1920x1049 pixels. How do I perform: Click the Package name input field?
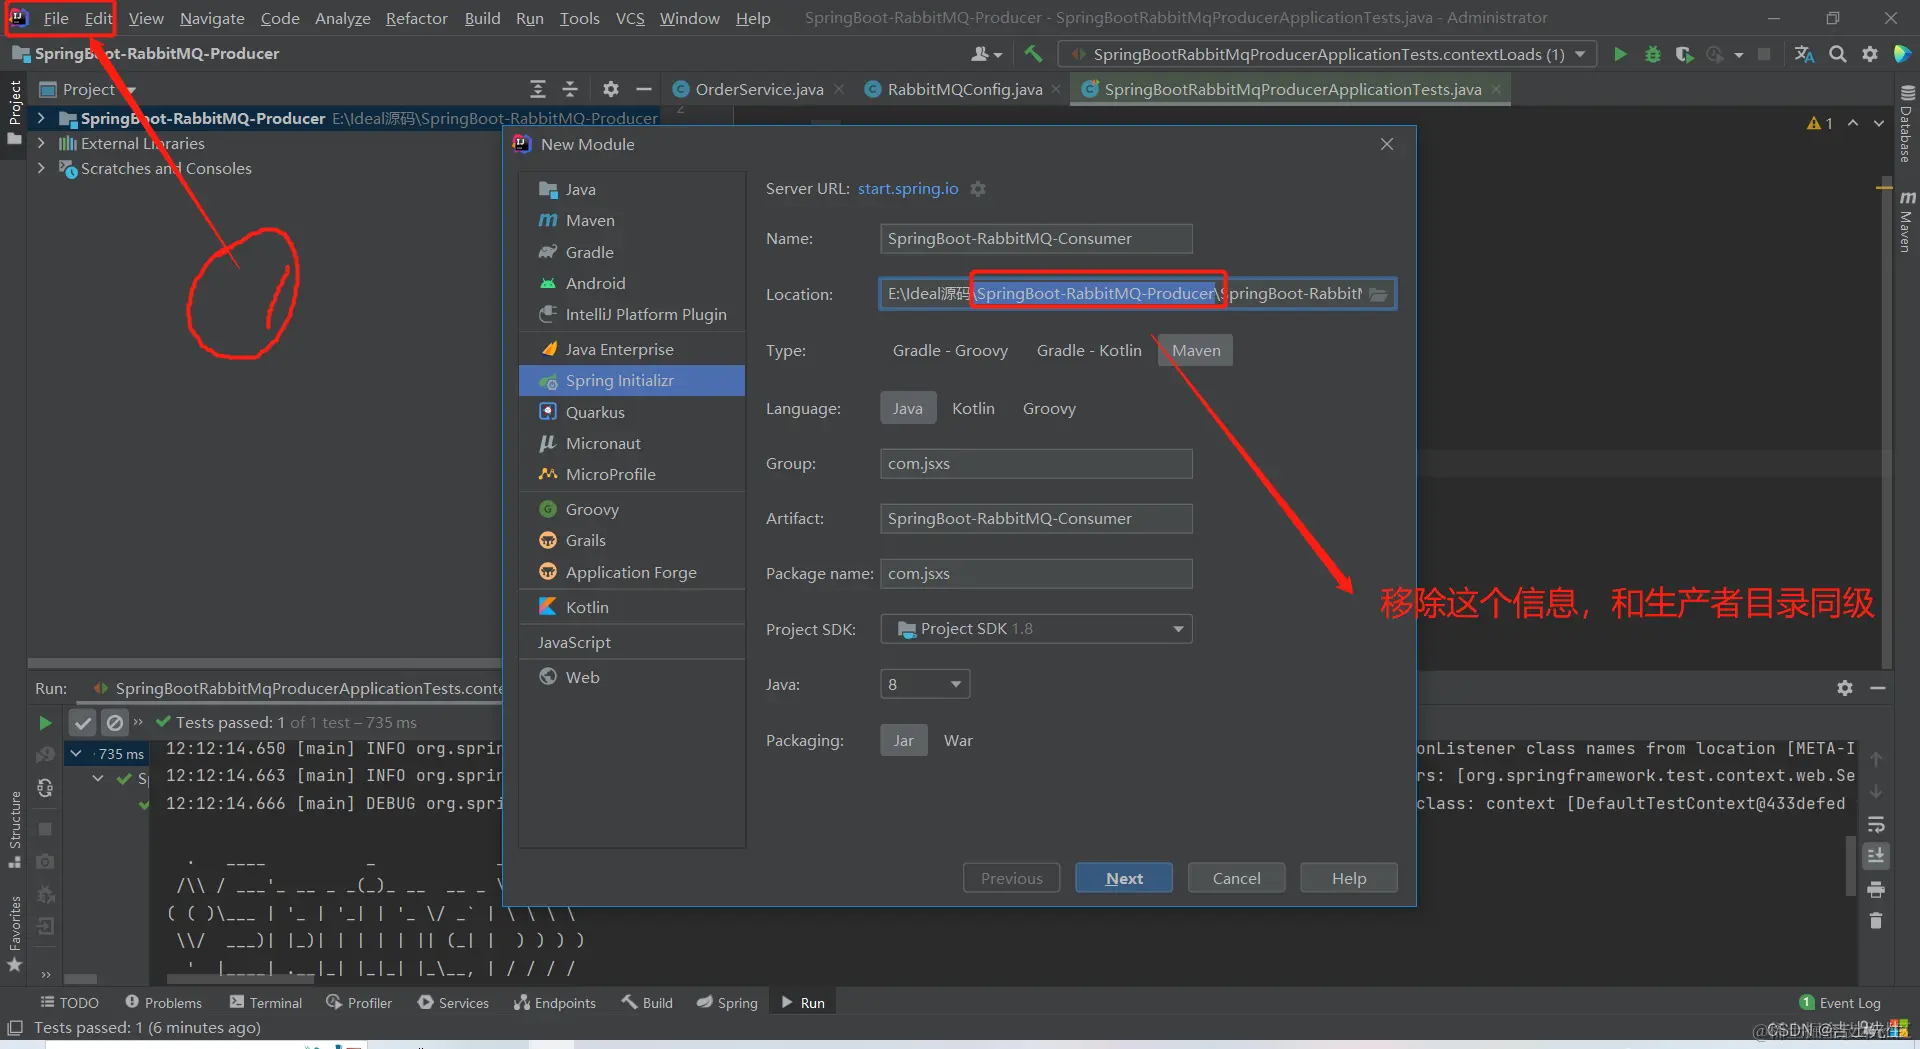(1036, 574)
